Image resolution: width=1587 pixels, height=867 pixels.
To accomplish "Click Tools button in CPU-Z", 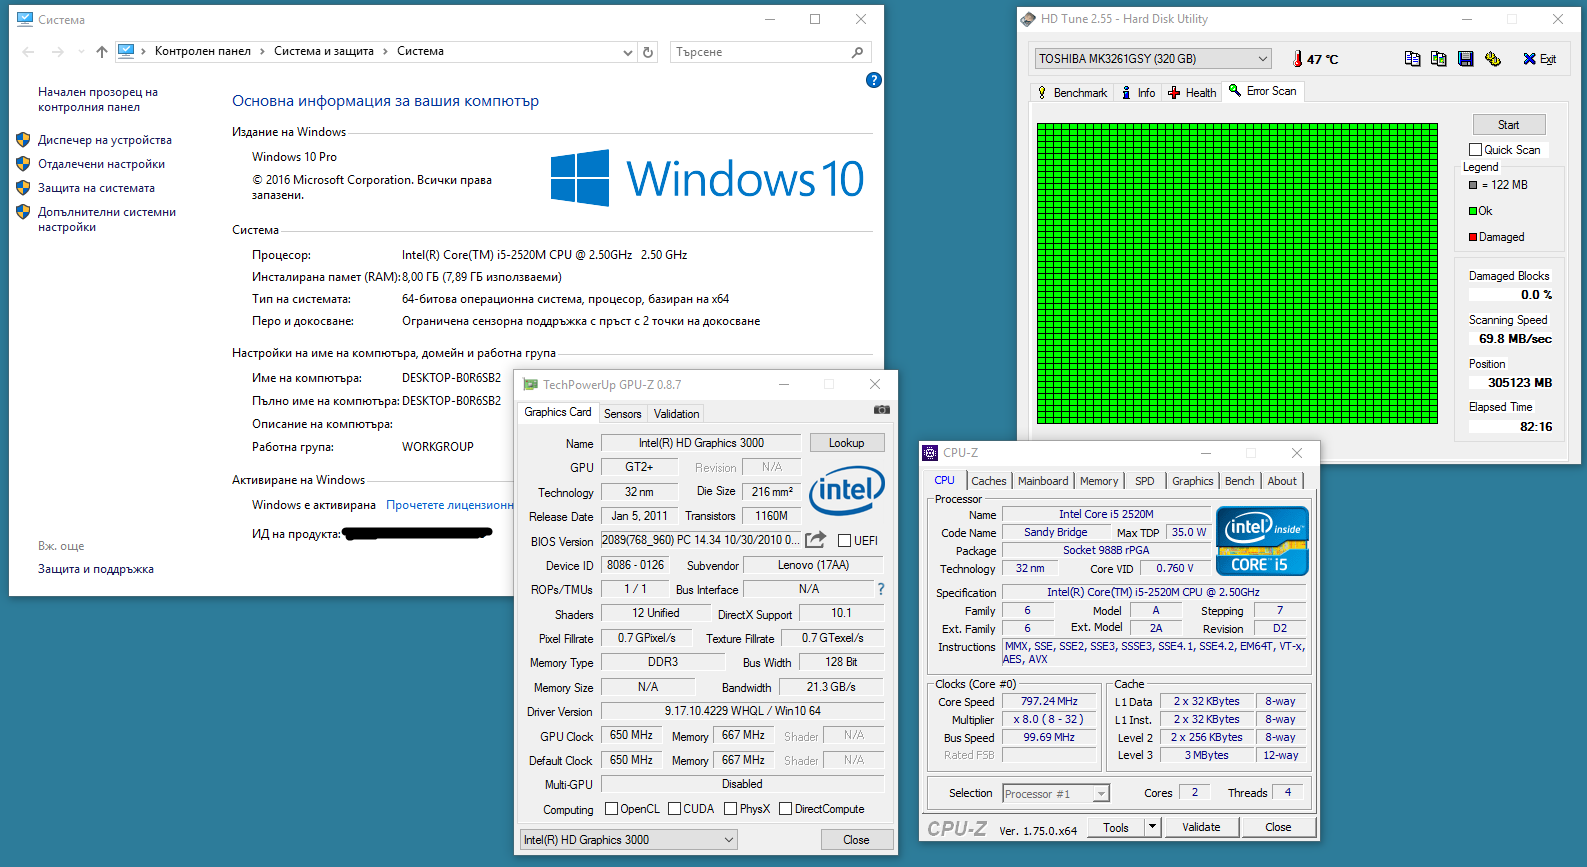I will pos(1116,827).
